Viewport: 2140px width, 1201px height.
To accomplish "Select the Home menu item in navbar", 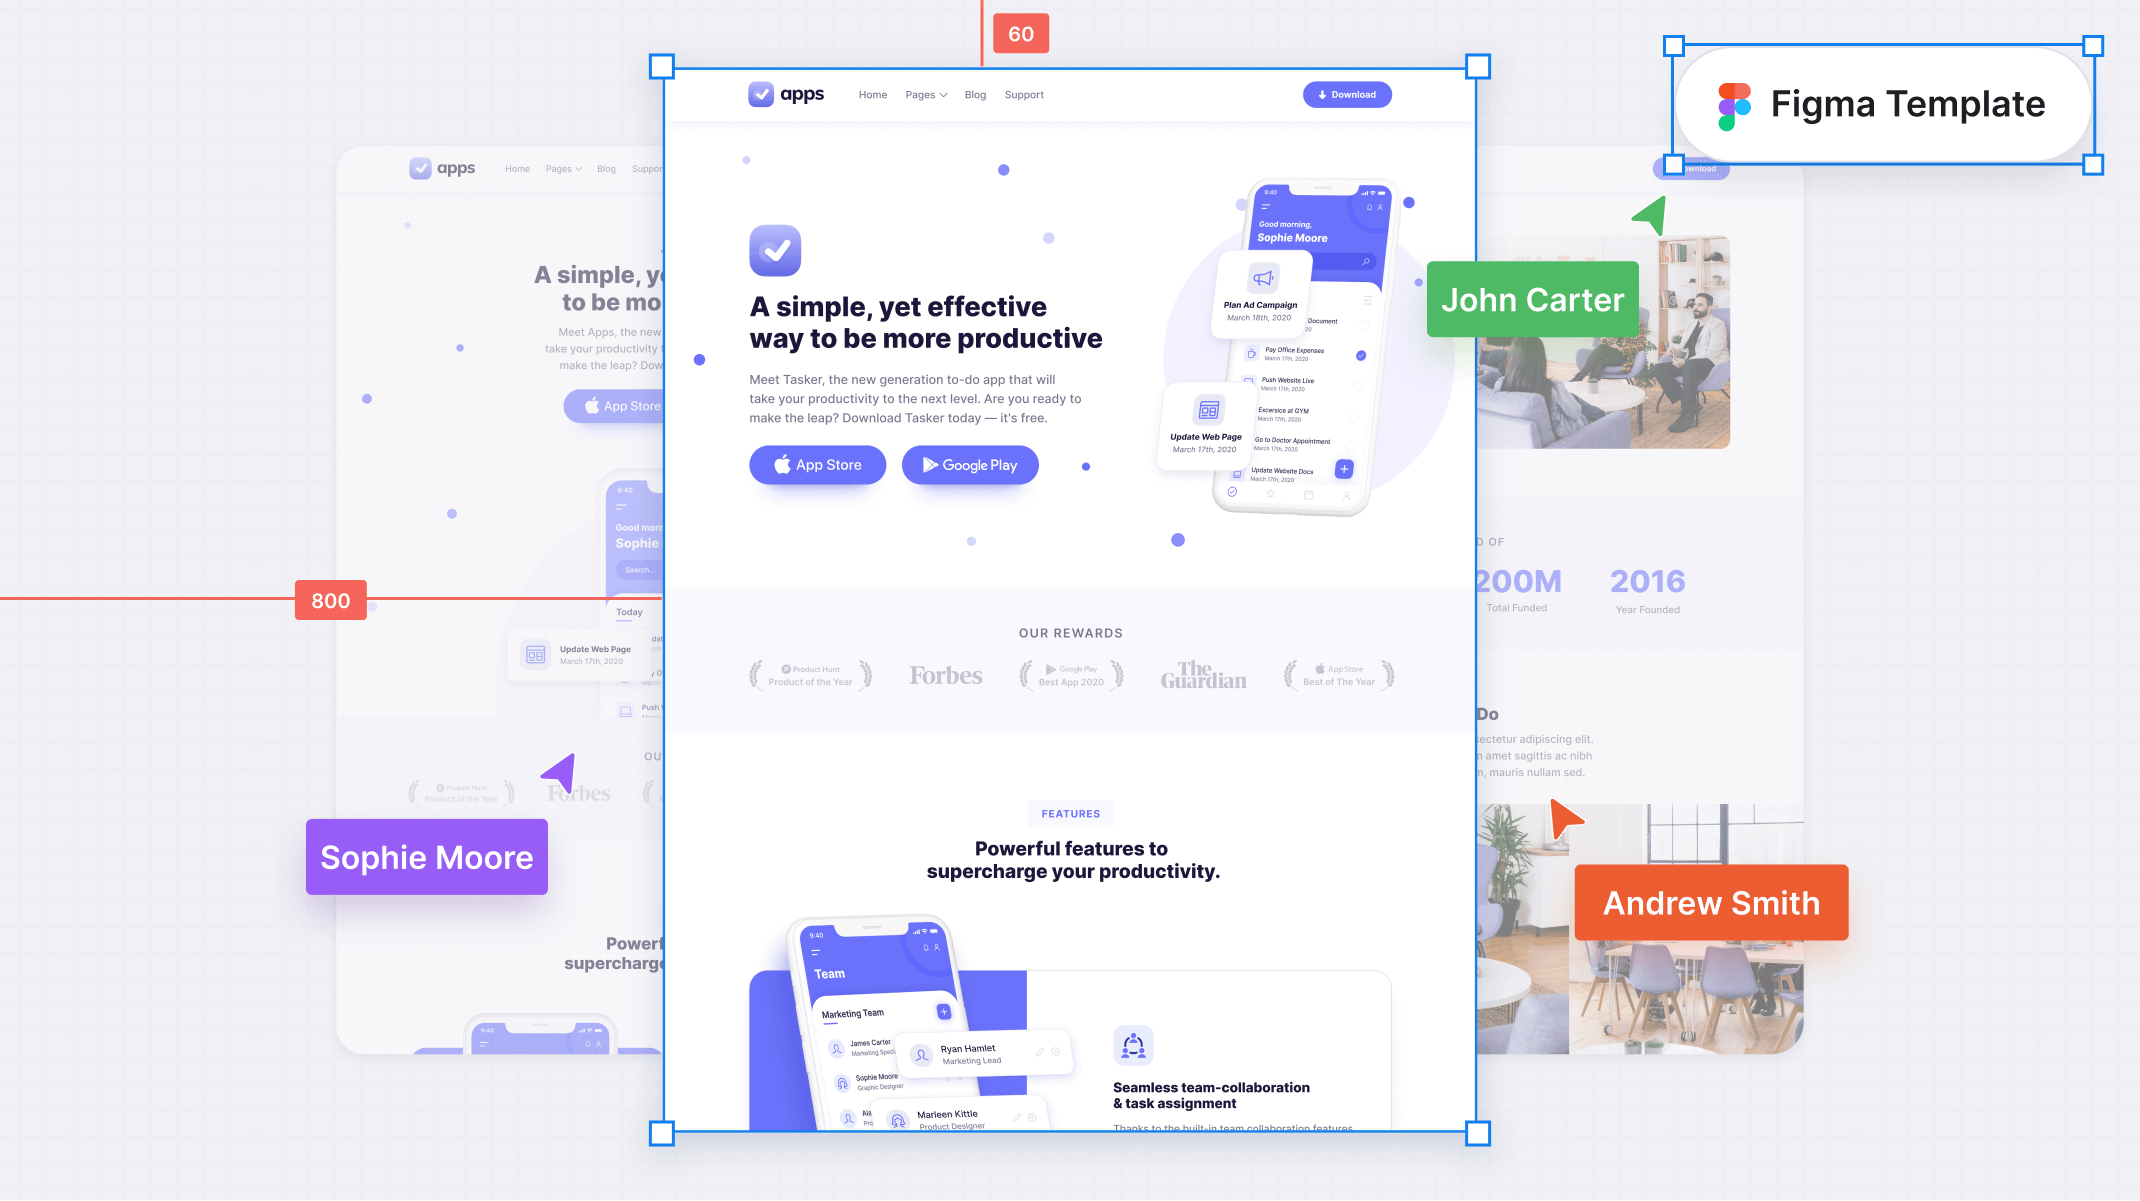I will pyautogui.click(x=872, y=94).
